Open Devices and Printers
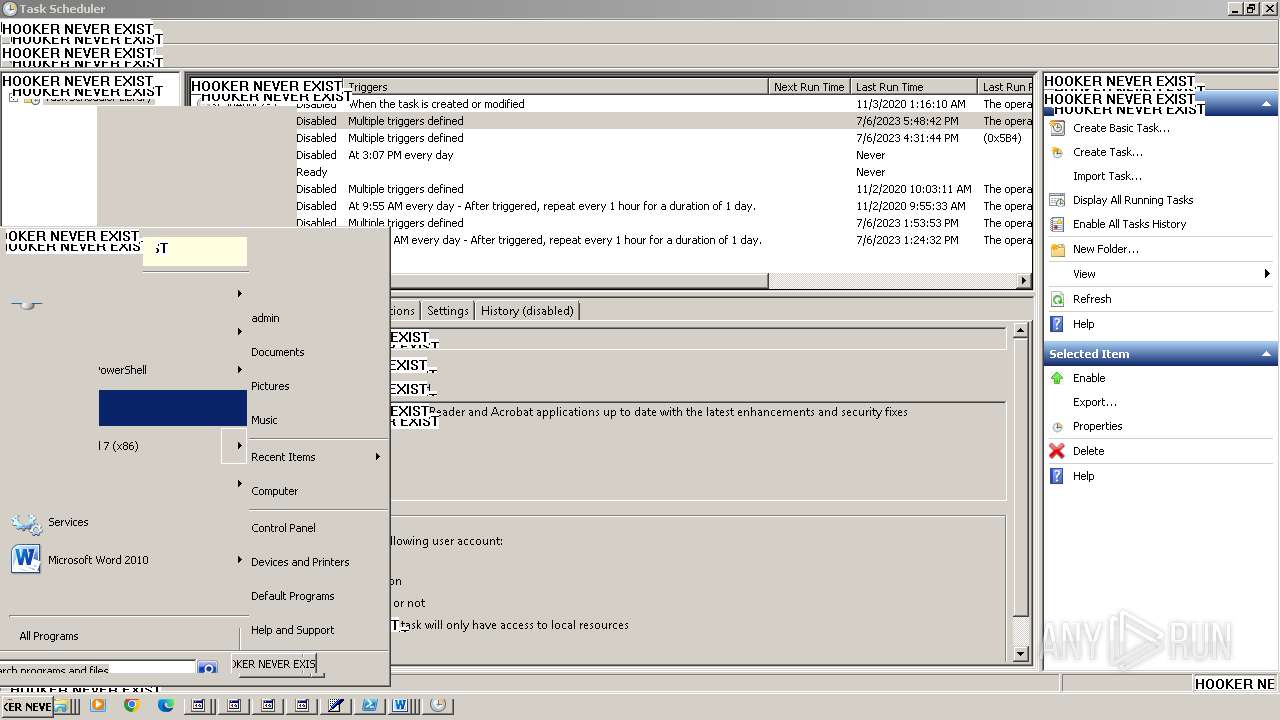The width and height of the screenshot is (1280, 720). point(300,562)
